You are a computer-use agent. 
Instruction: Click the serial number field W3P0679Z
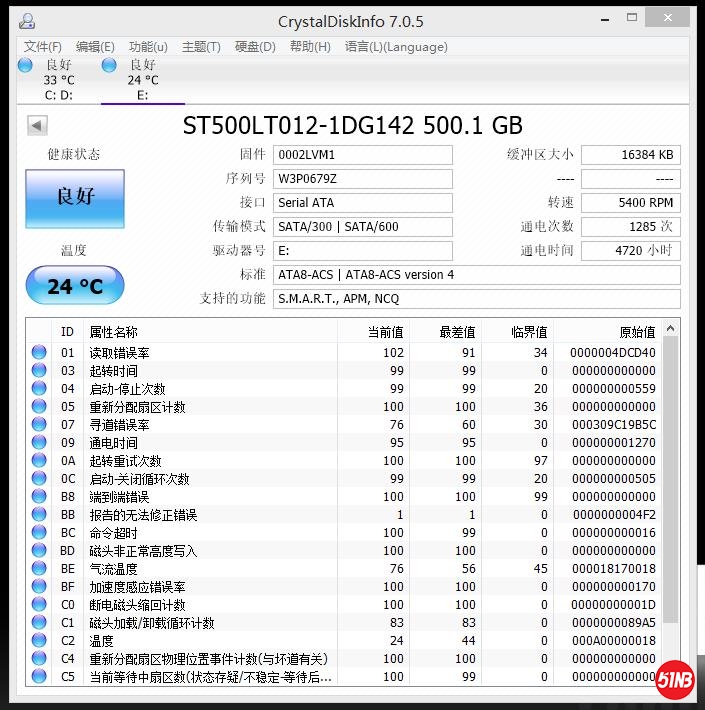coord(362,178)
